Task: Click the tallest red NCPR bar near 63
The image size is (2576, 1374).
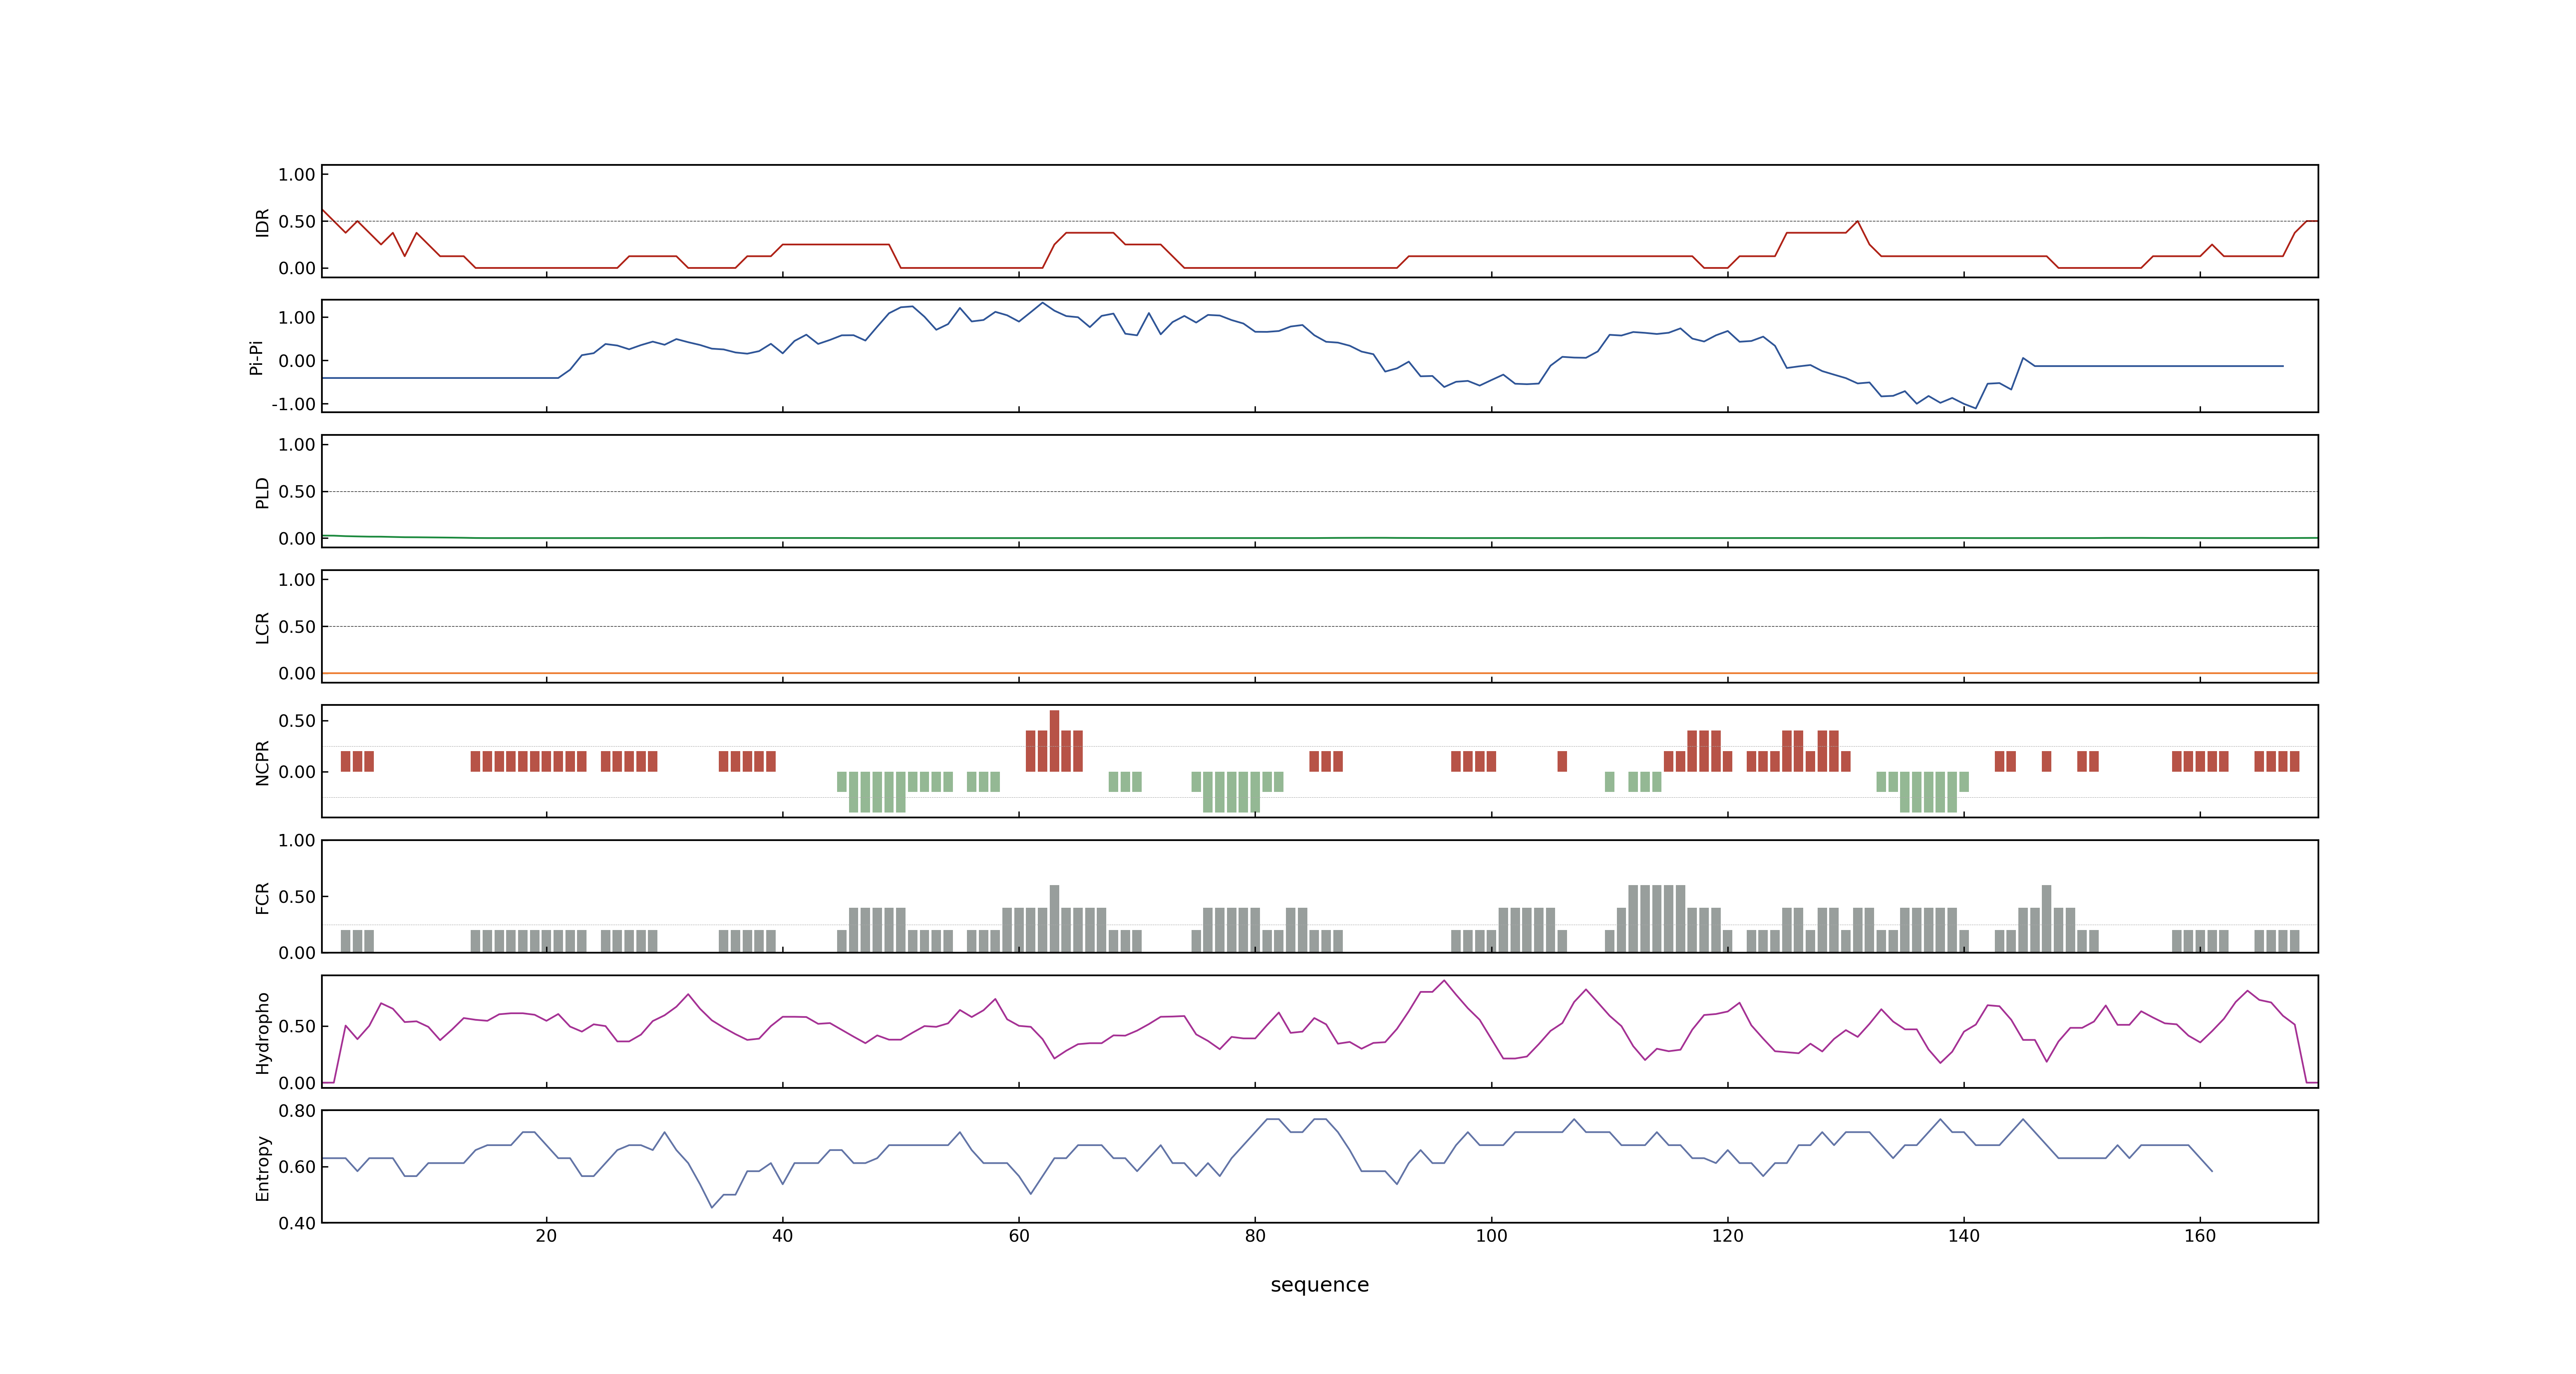Action: [x=1054, y=741]
